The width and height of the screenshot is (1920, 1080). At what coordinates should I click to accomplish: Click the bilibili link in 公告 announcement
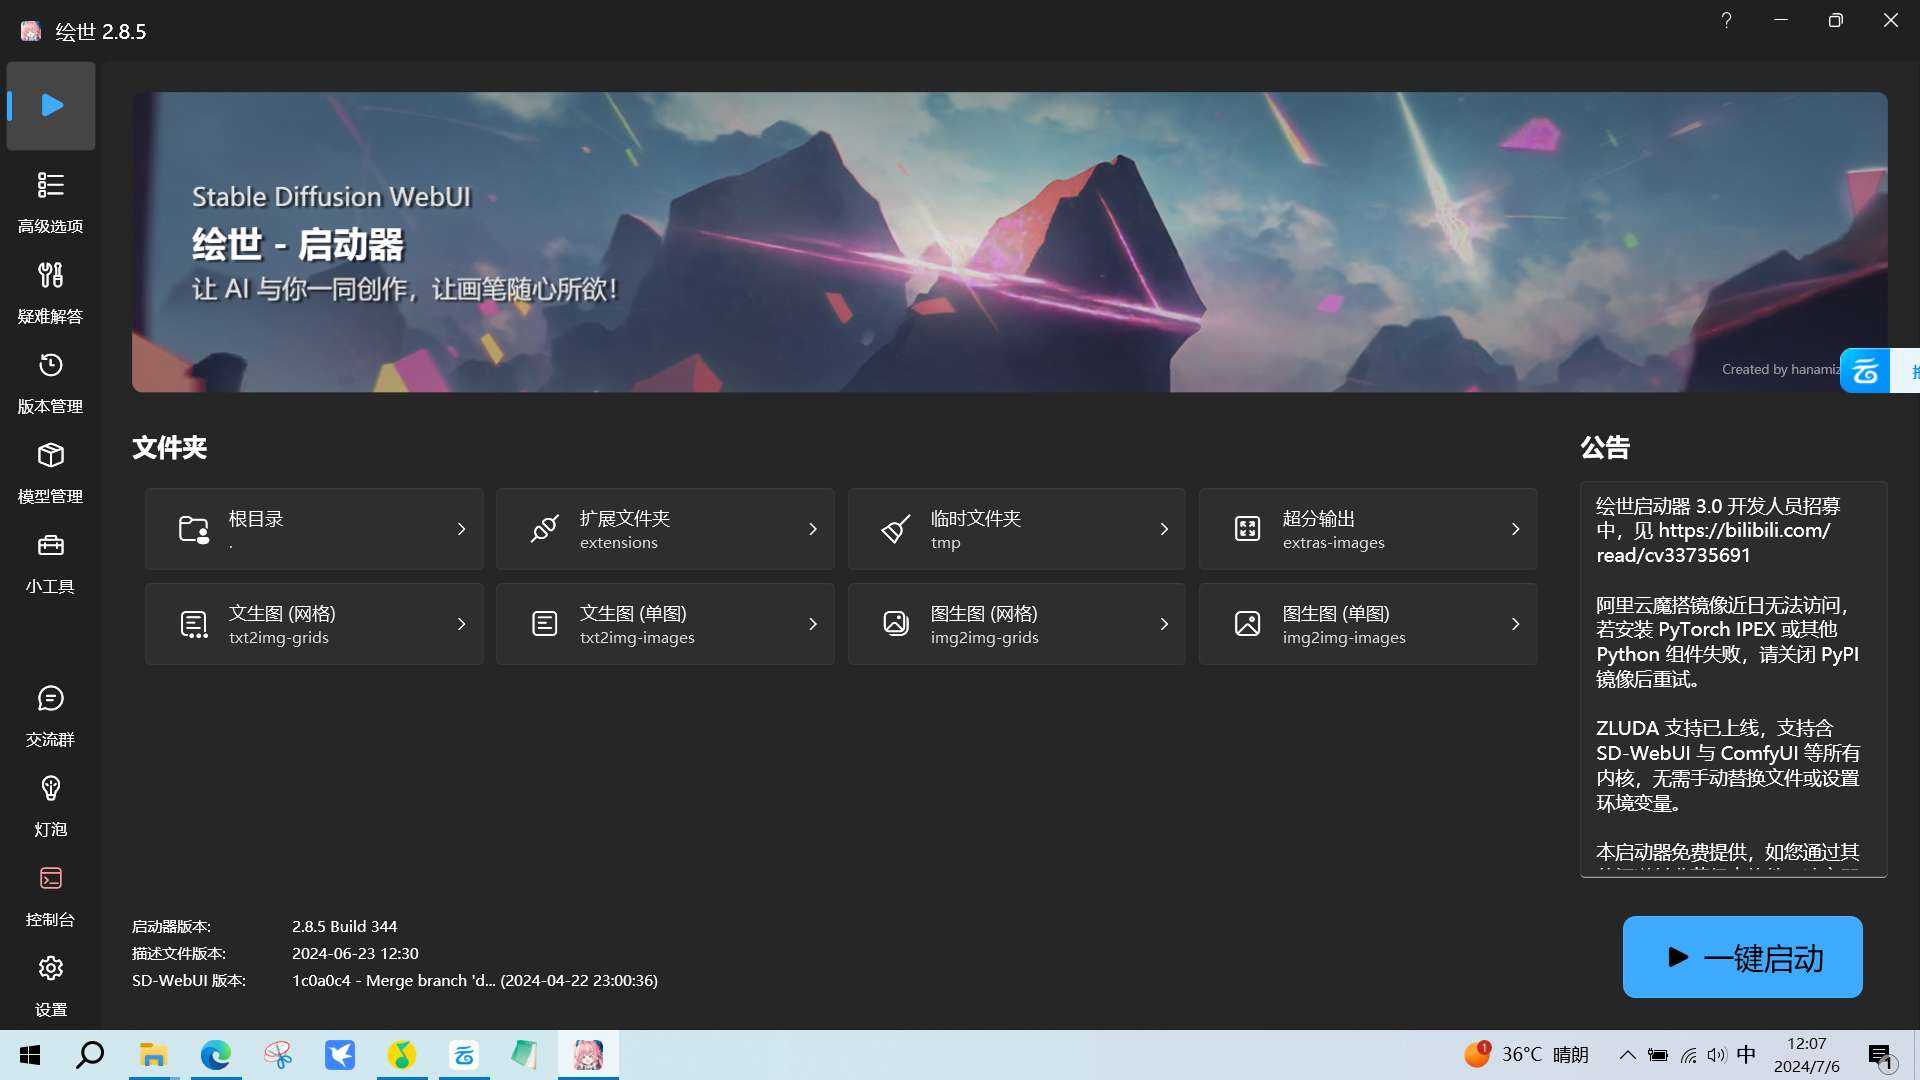pos(1713,543)
